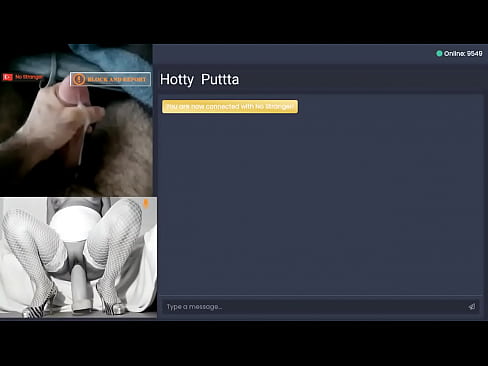Click the 'No Stranger' name label
This screenshot has width=488, height=366.
click(x=29, y=77)
